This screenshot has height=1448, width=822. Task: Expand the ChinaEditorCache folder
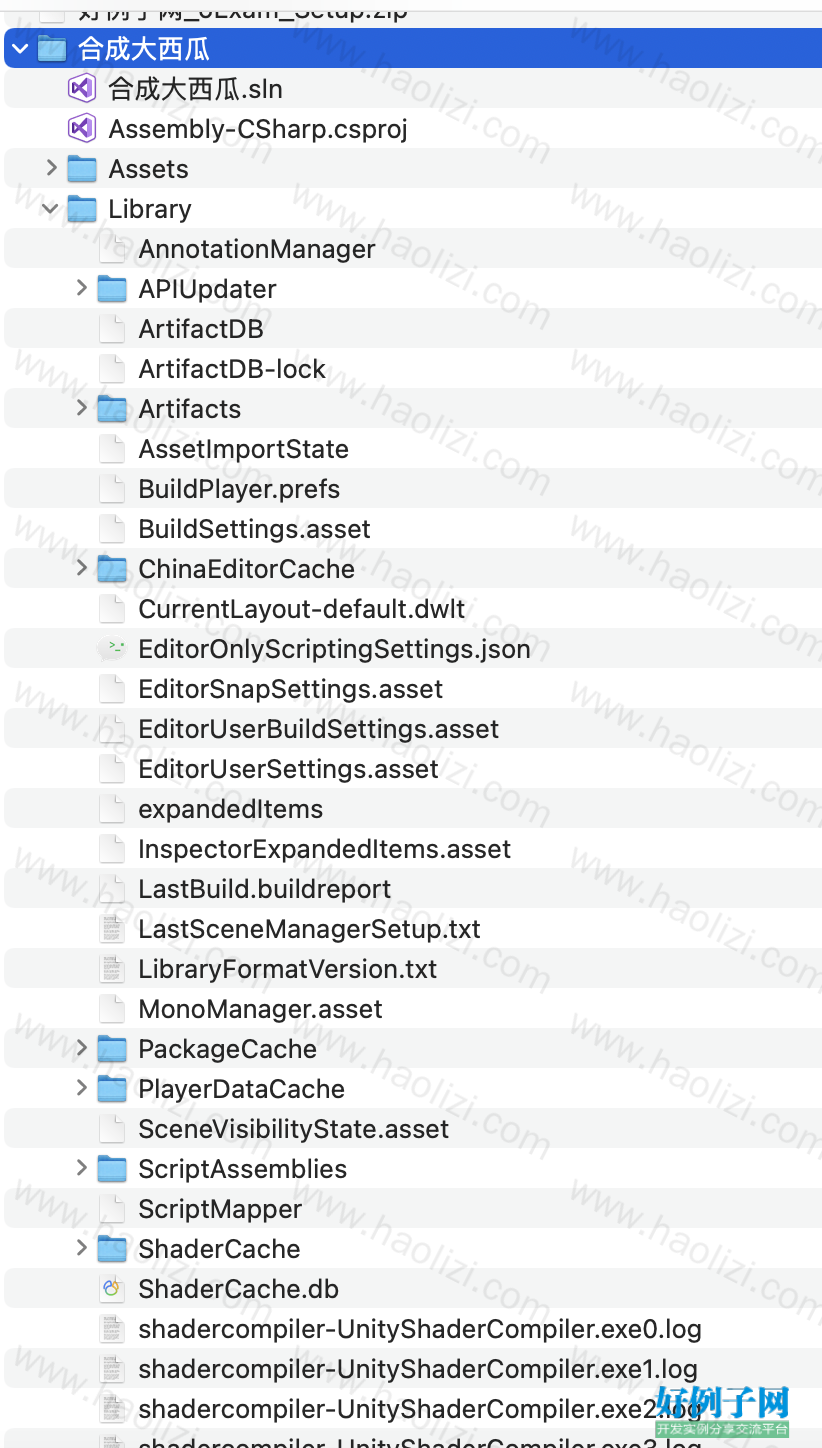pyautogui.click(x=82, y=568)
